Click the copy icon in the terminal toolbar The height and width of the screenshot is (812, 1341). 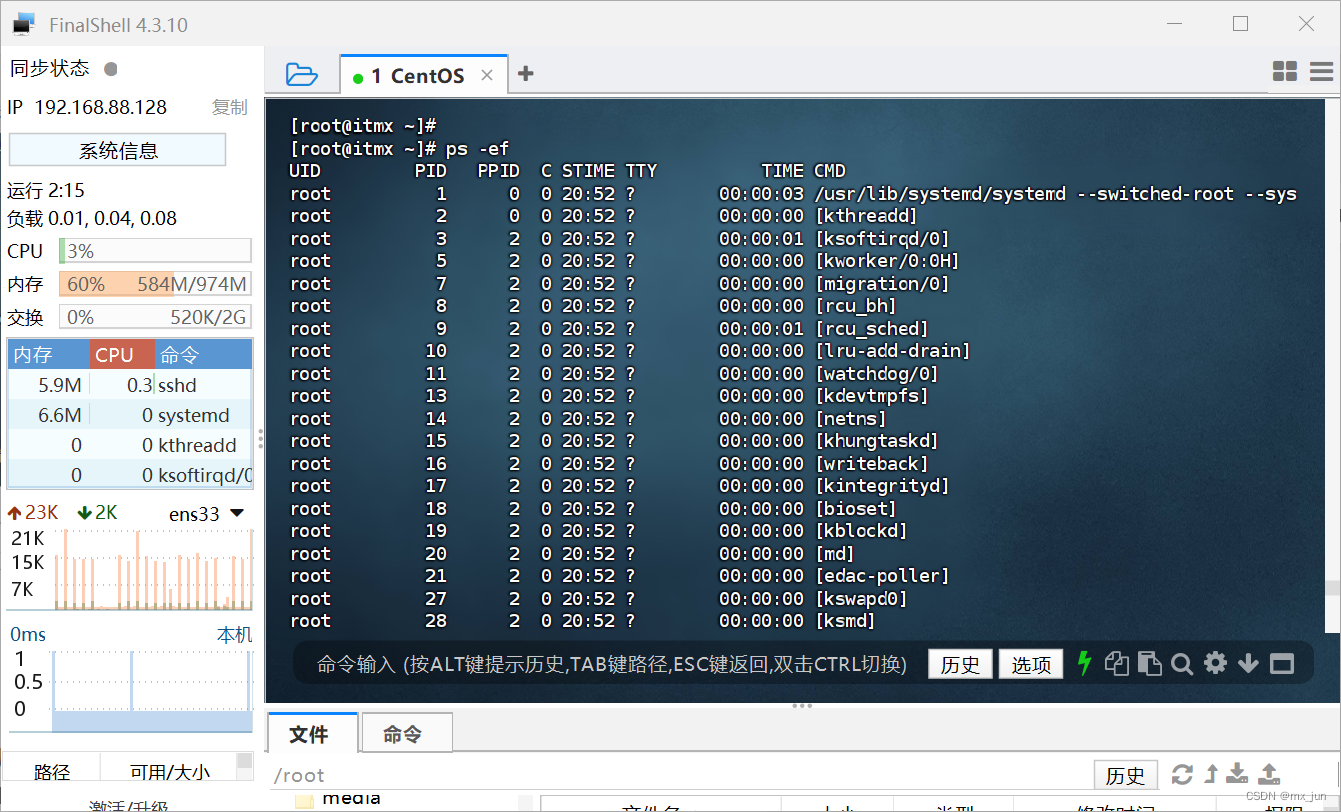(x=1116, y=662)
